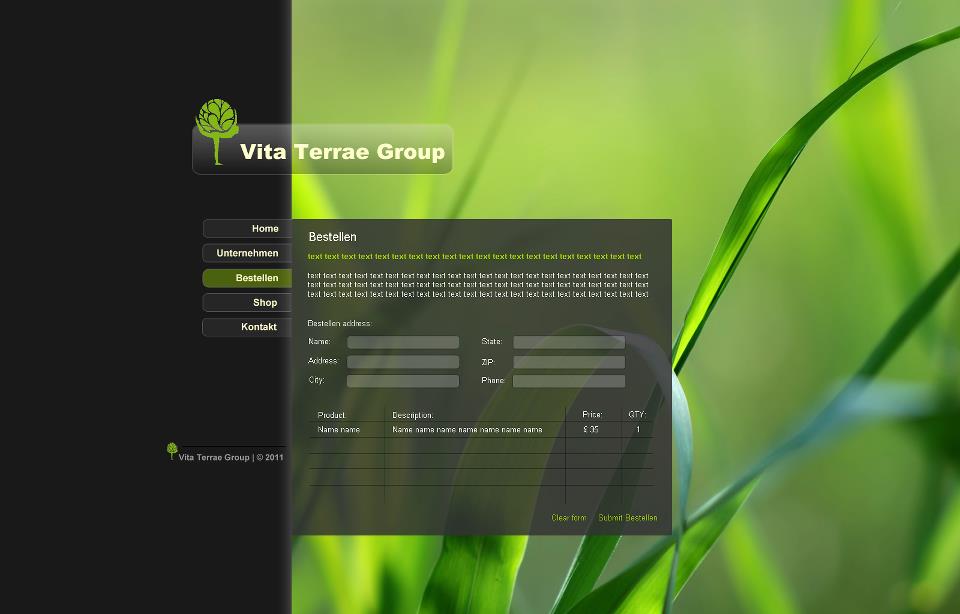Click the ZIP code field

click(x=569, y=362)
